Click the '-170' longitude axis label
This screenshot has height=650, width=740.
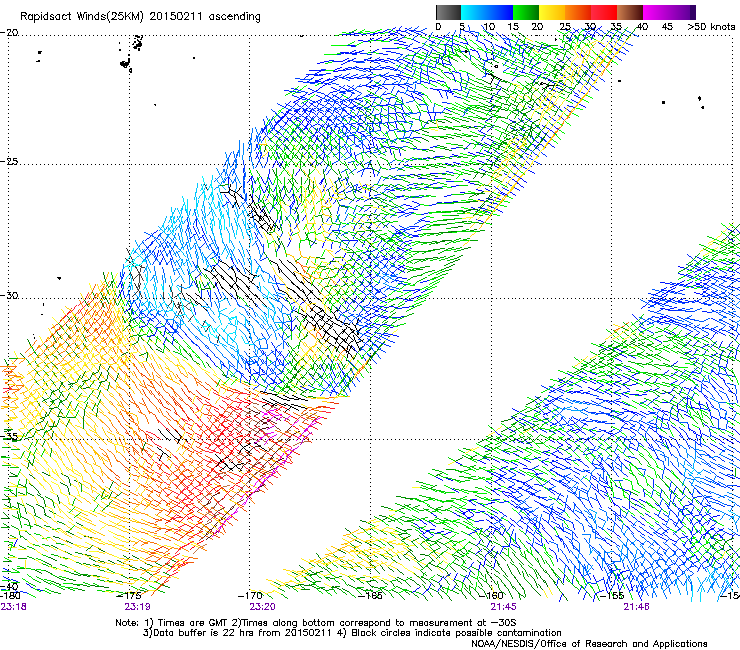click(x=250, y=596)
